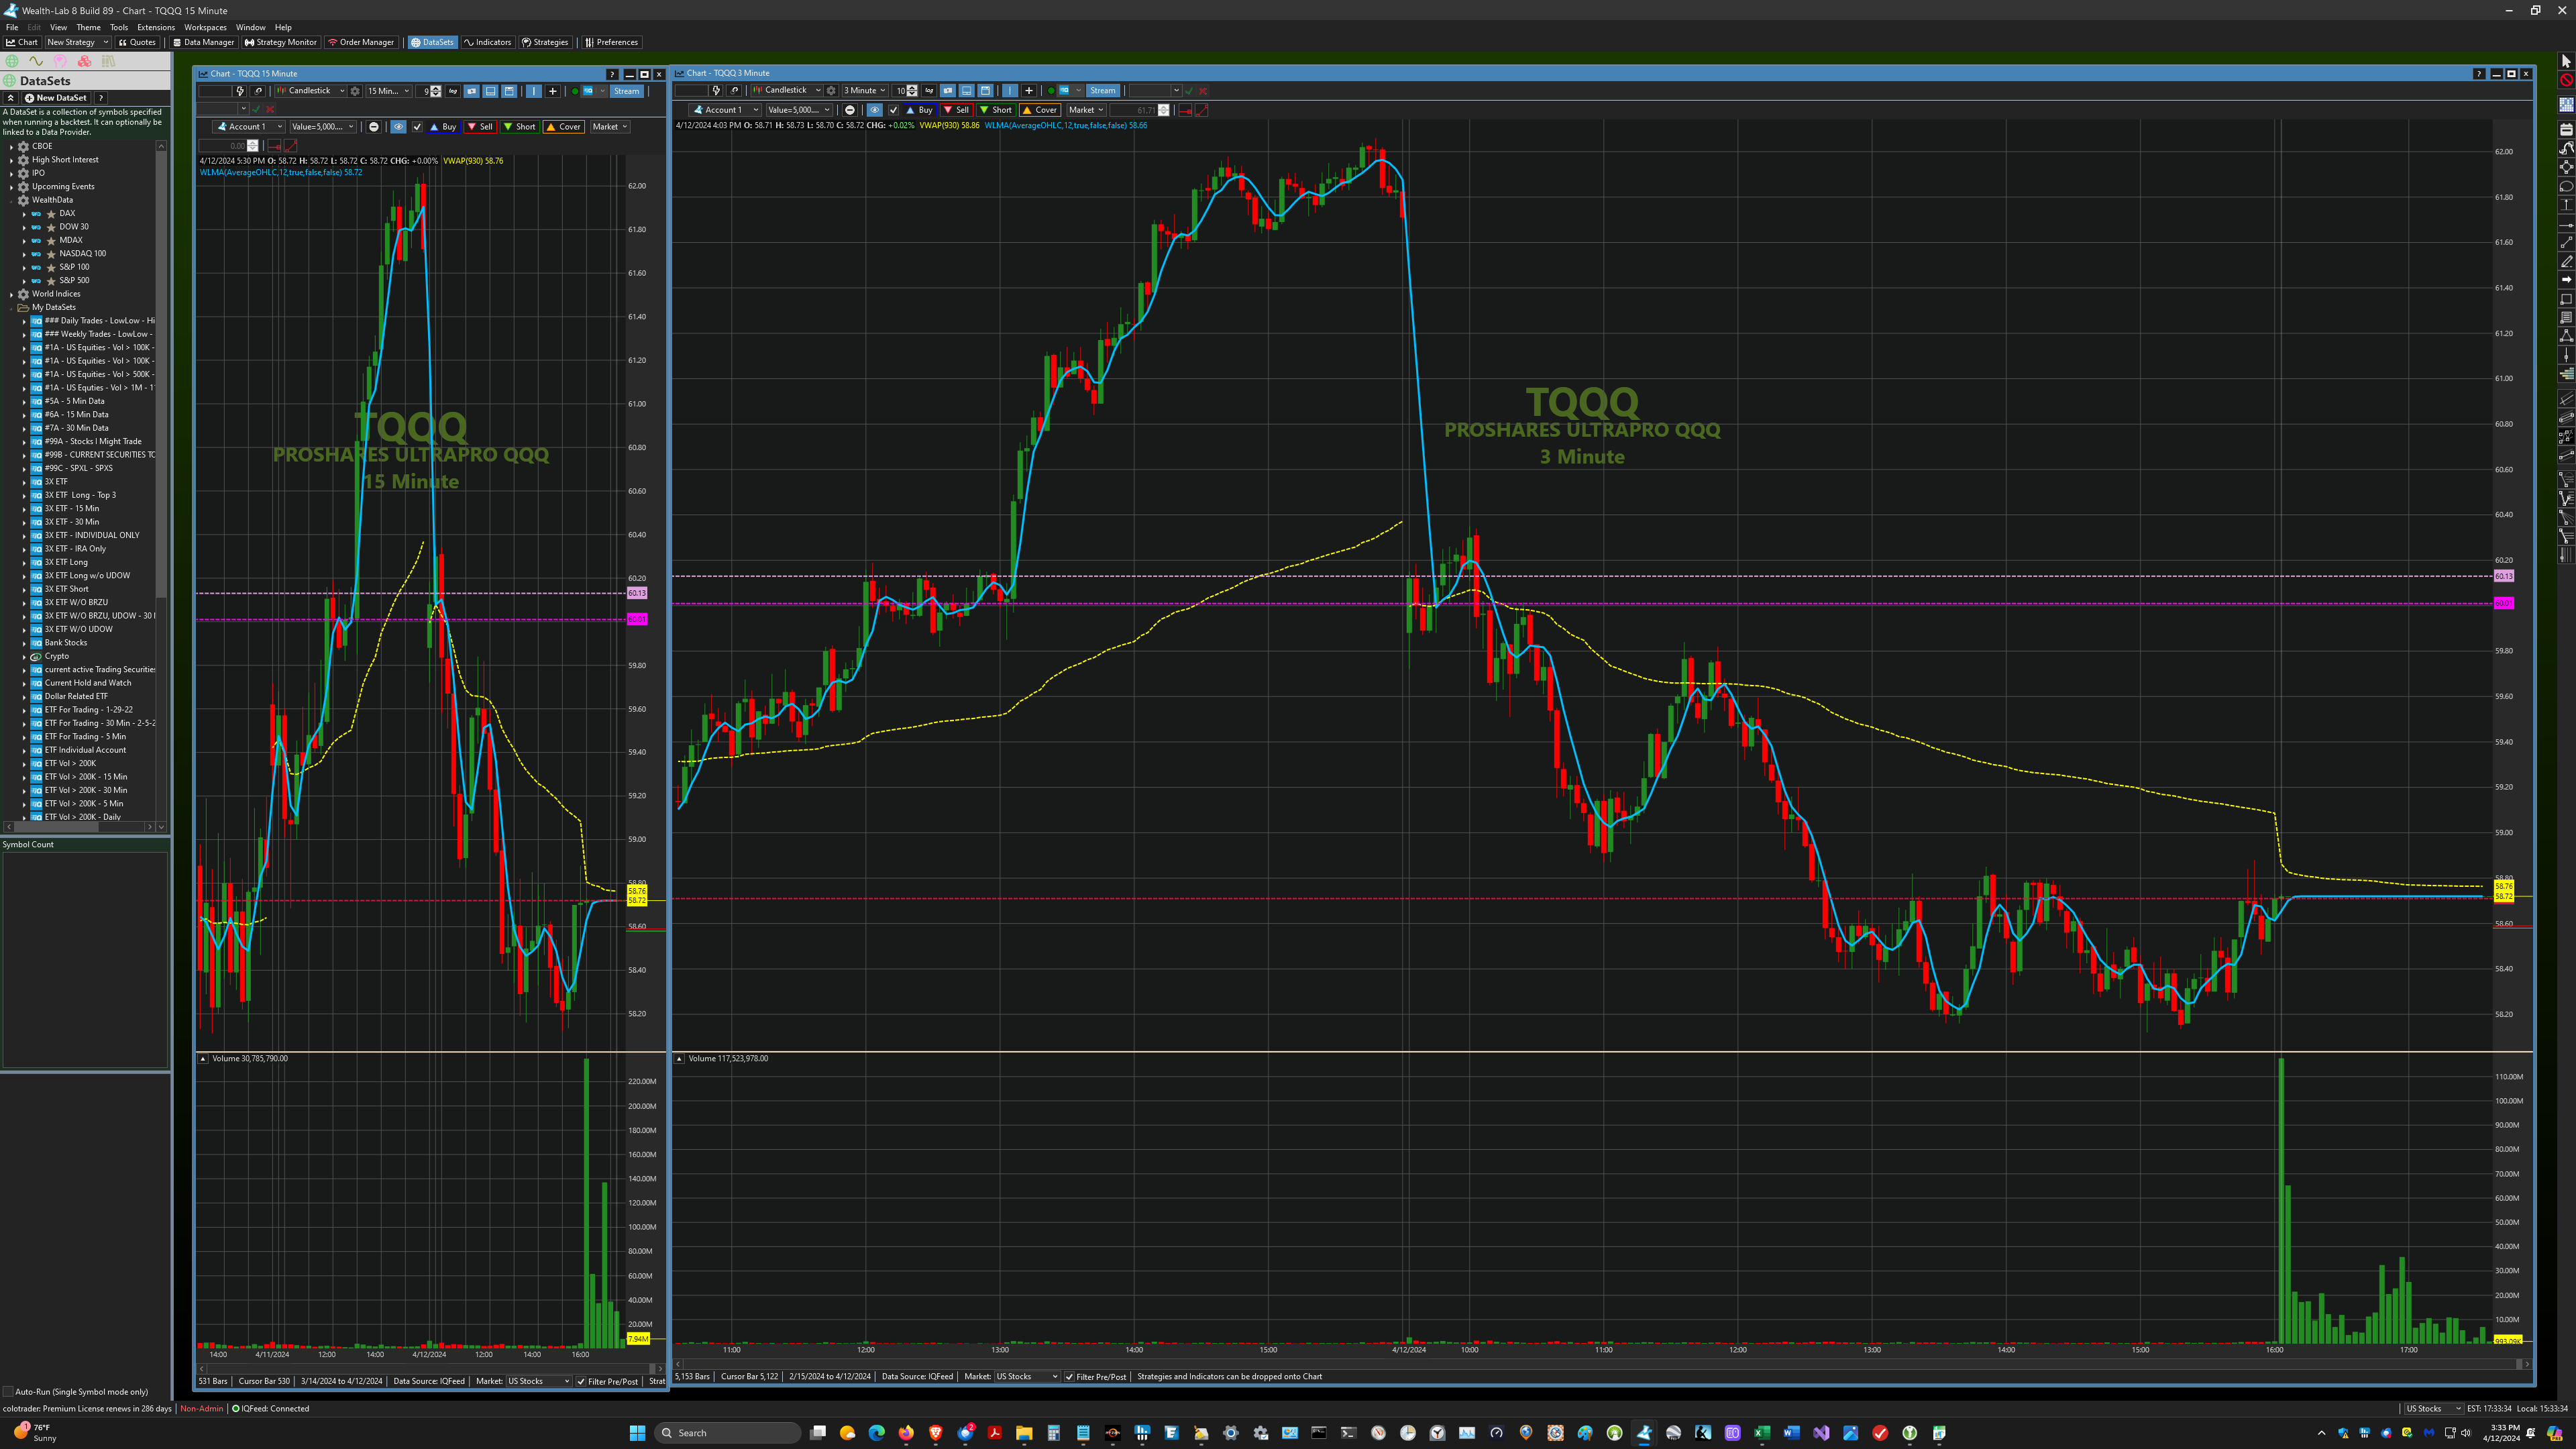Toggle eye visibility in 15 Minute chart
This screenshot has height=1449, width=2576.
click(398, 127)
